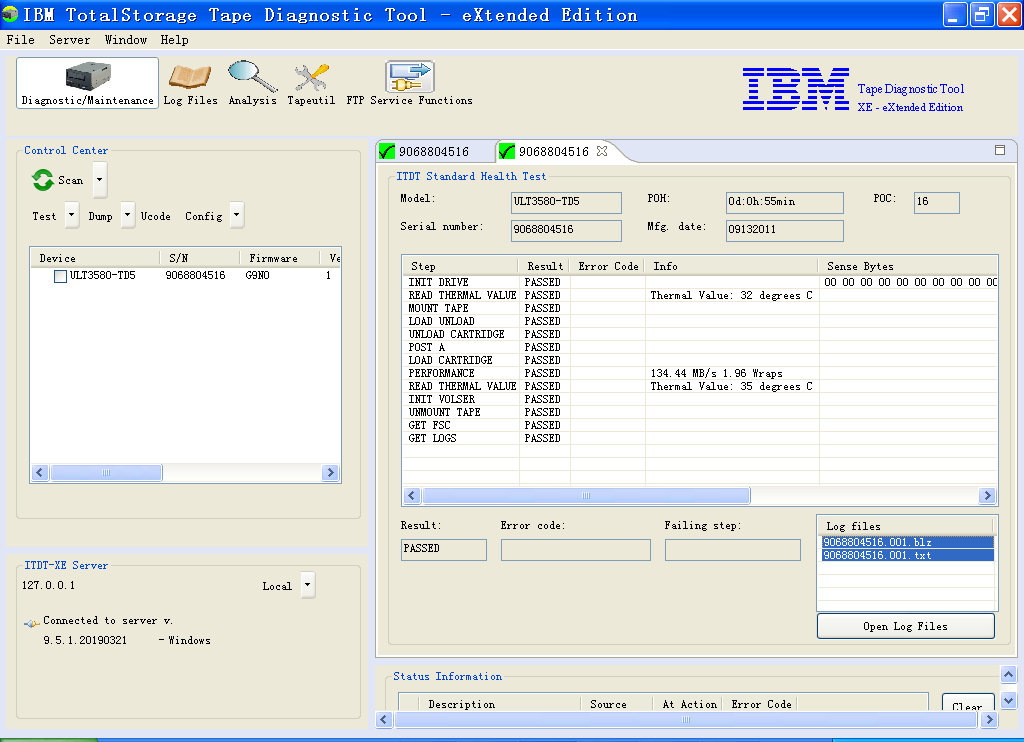
Task: Click the IBM logo
Action: click(x=795, y=88)
